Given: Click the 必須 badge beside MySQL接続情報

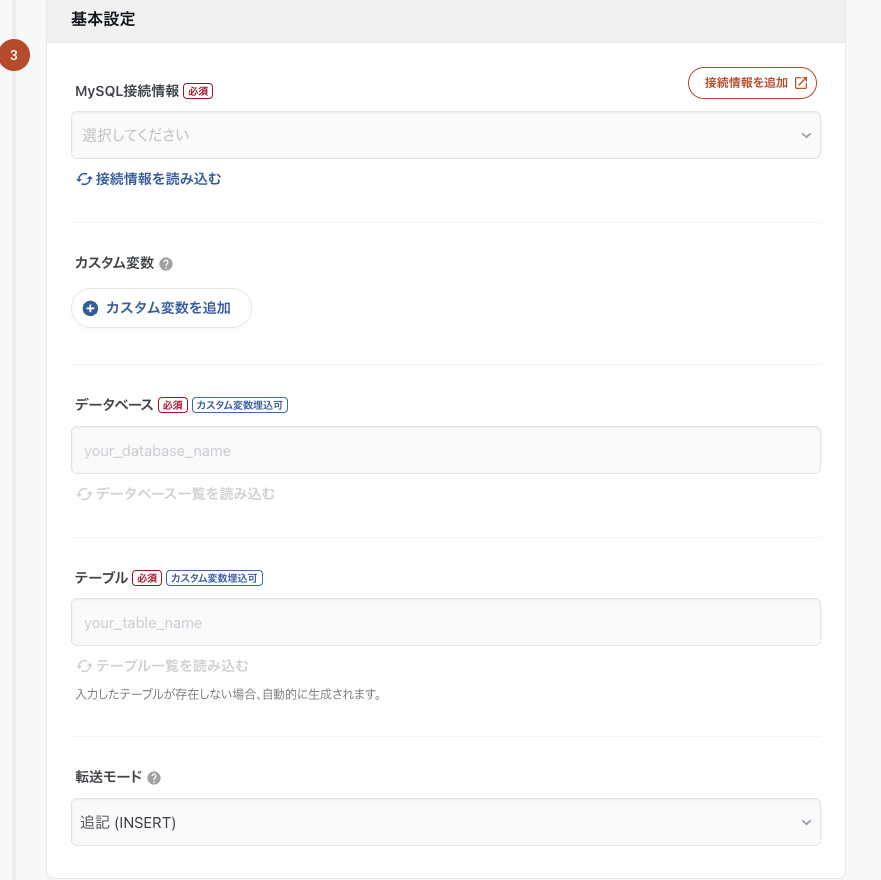Looking at the screenshot, I should click(x=198, y=91).
